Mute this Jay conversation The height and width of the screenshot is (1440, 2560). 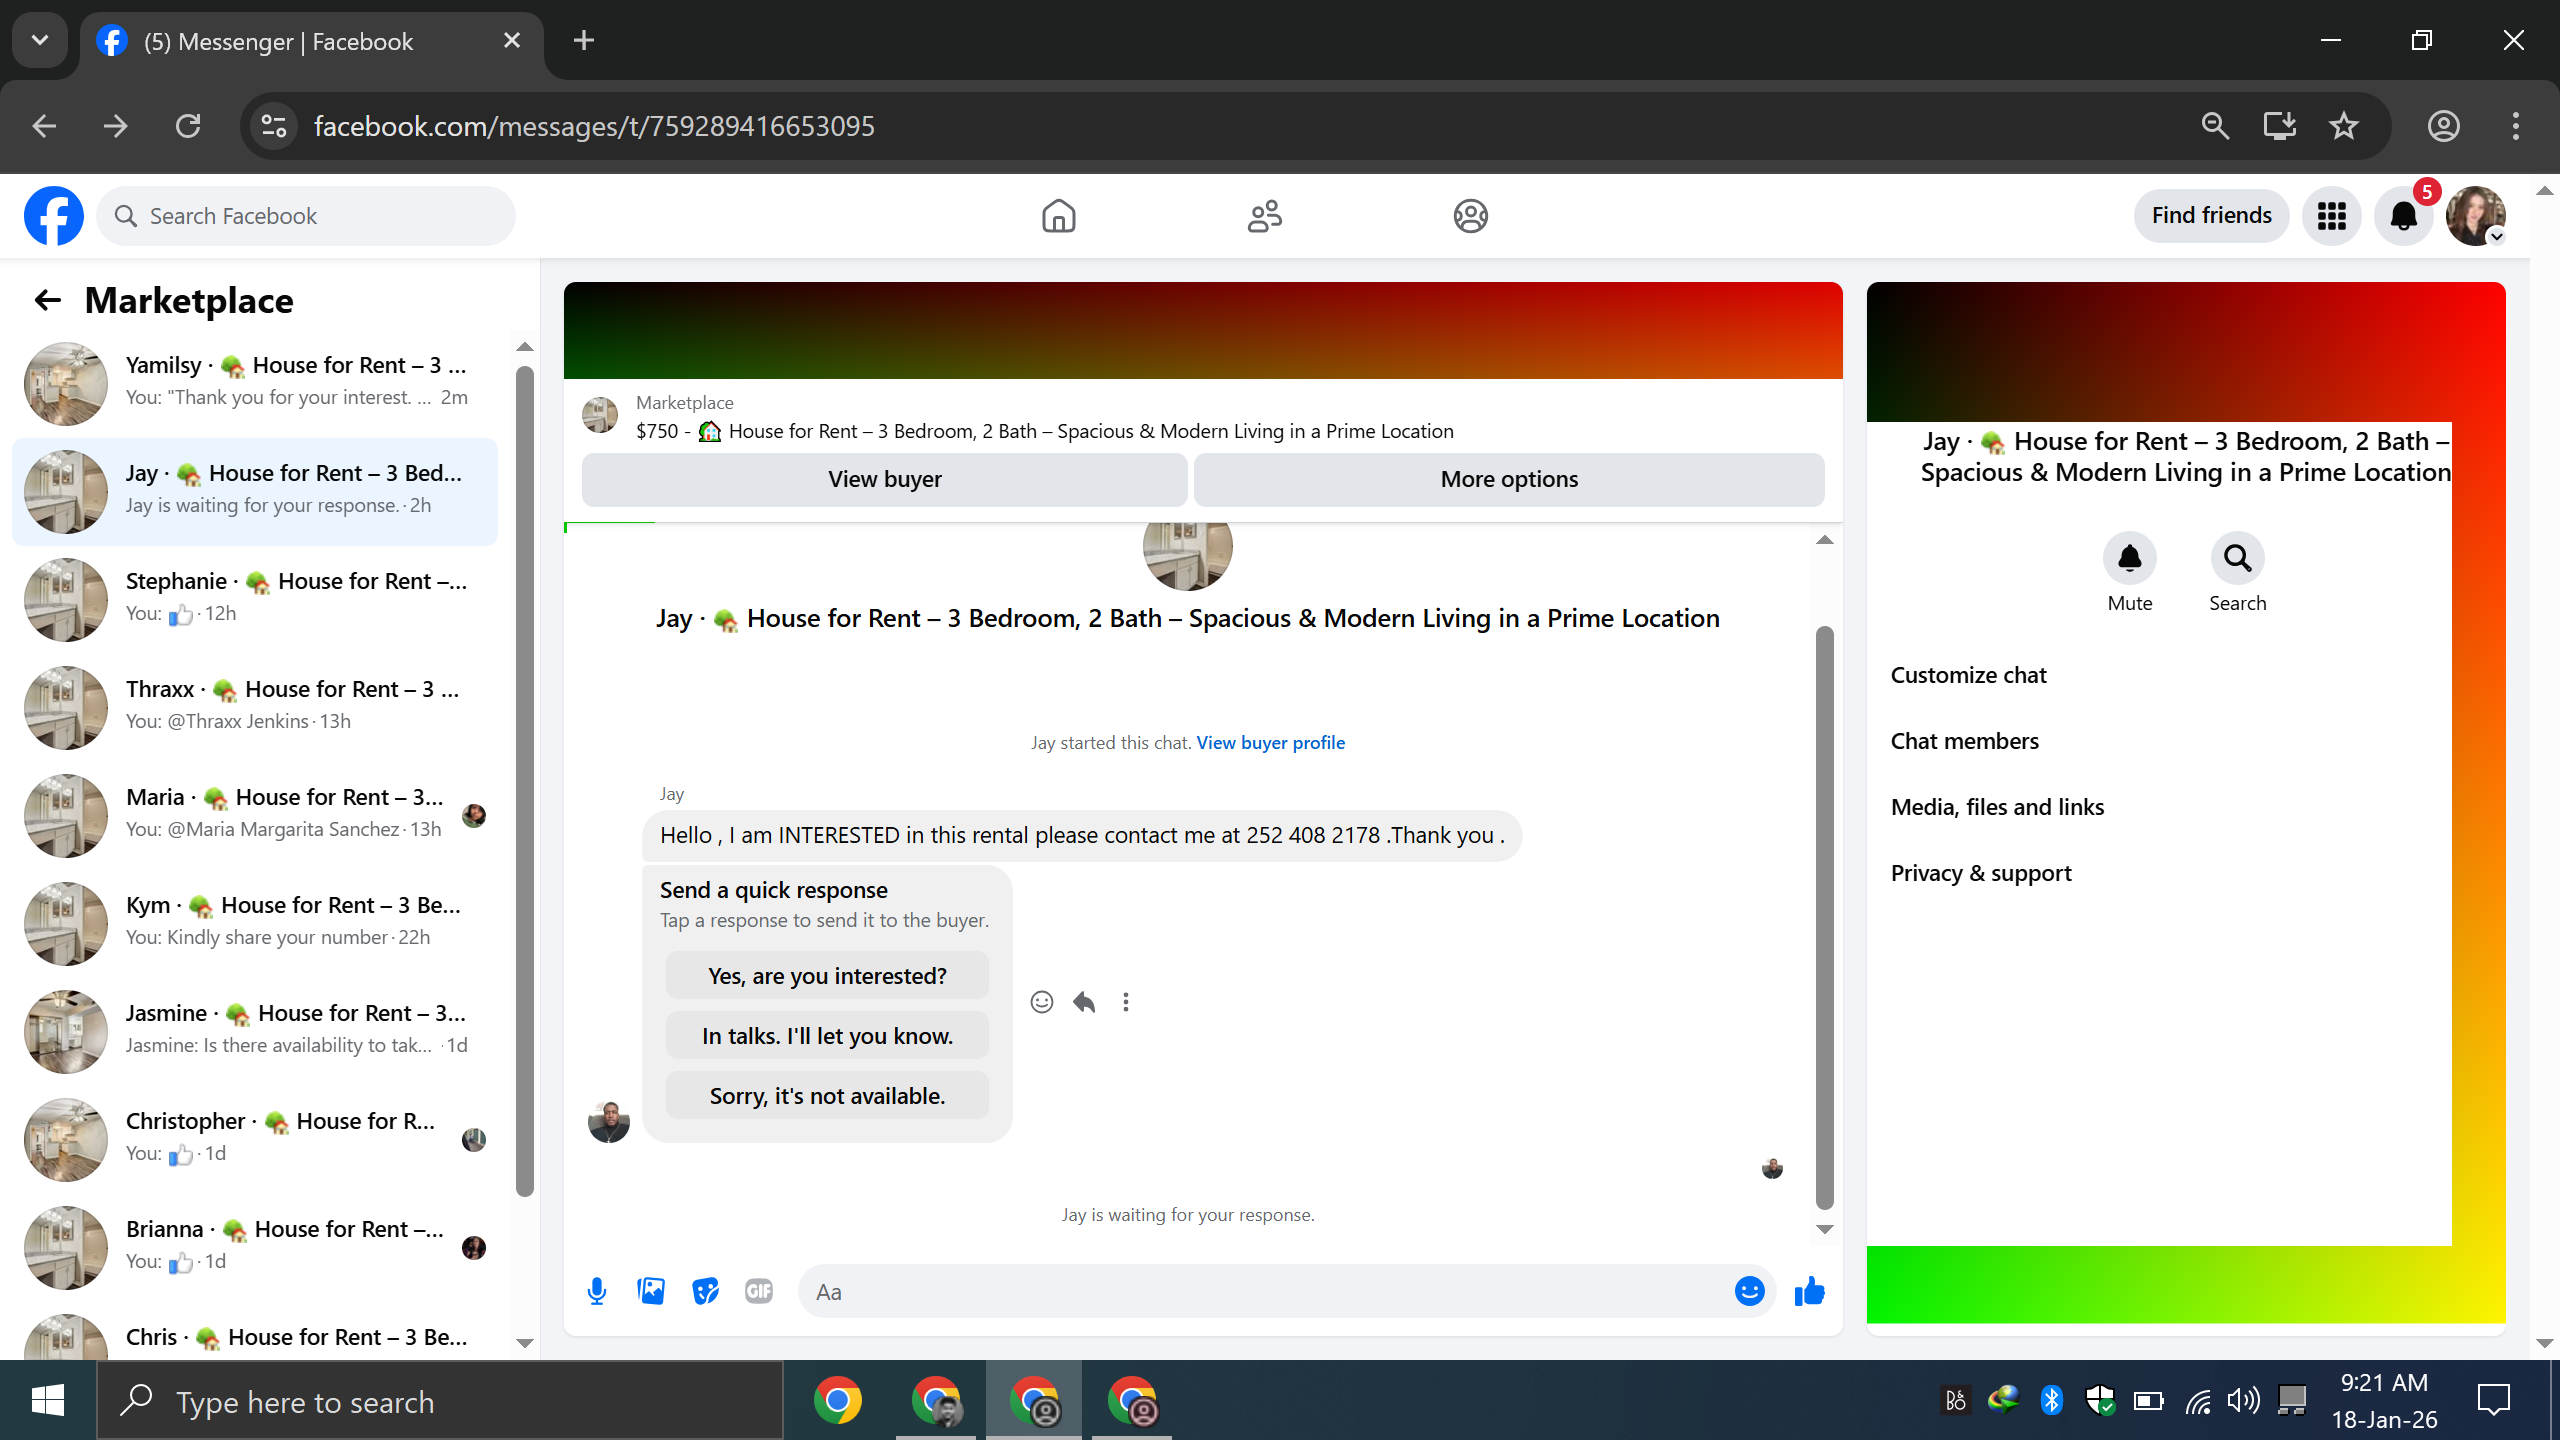point(2129,559)
